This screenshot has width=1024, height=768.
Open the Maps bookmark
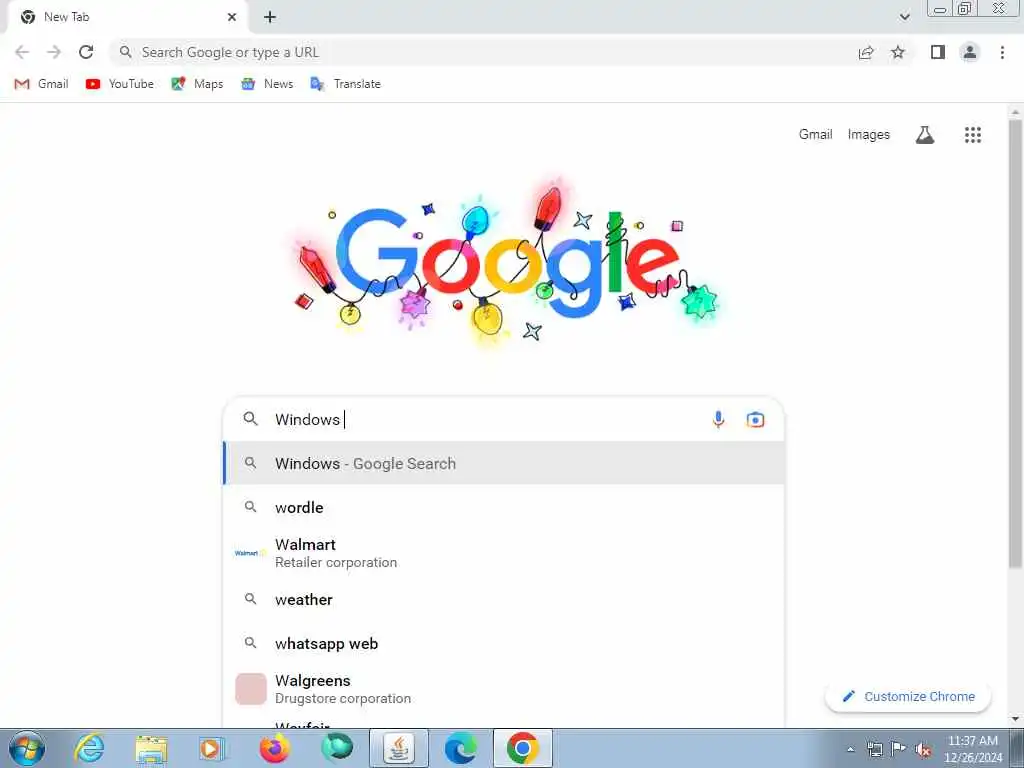pos(197,84)
